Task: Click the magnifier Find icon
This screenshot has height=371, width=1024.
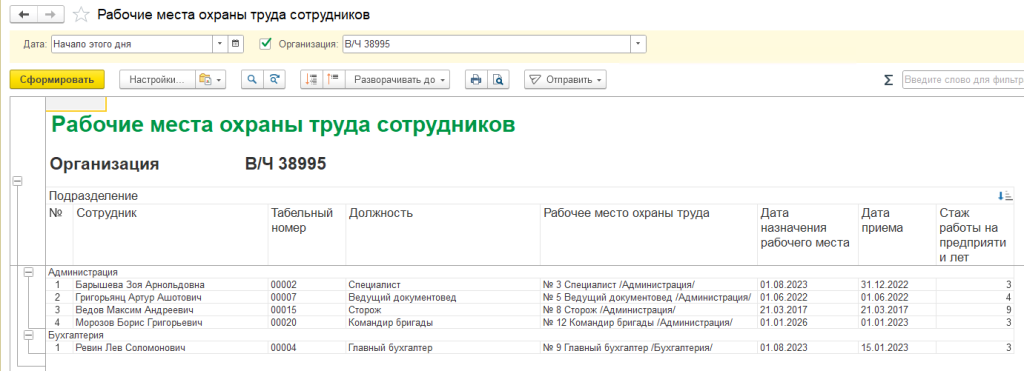Action: pos(253,80)
